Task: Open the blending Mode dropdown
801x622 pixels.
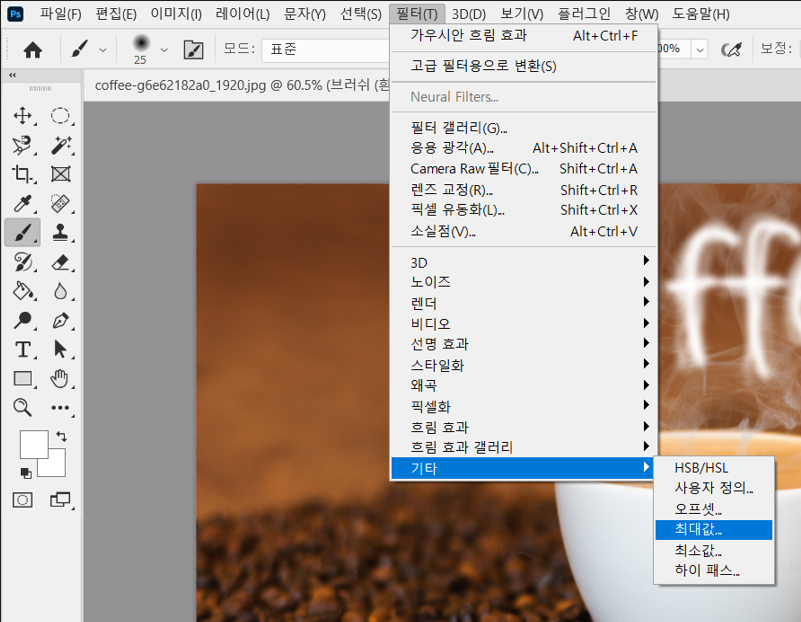Action: point(326,50)
